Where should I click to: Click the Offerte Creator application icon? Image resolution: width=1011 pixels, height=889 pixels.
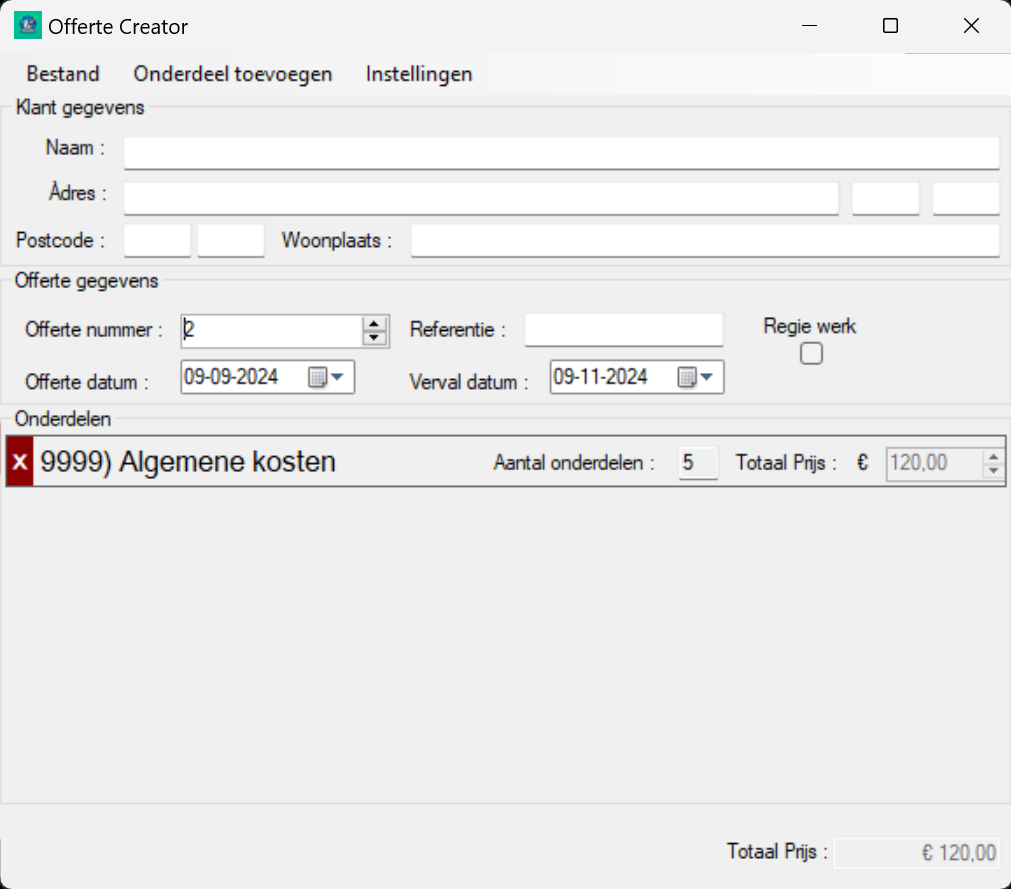tap(28, 24)
